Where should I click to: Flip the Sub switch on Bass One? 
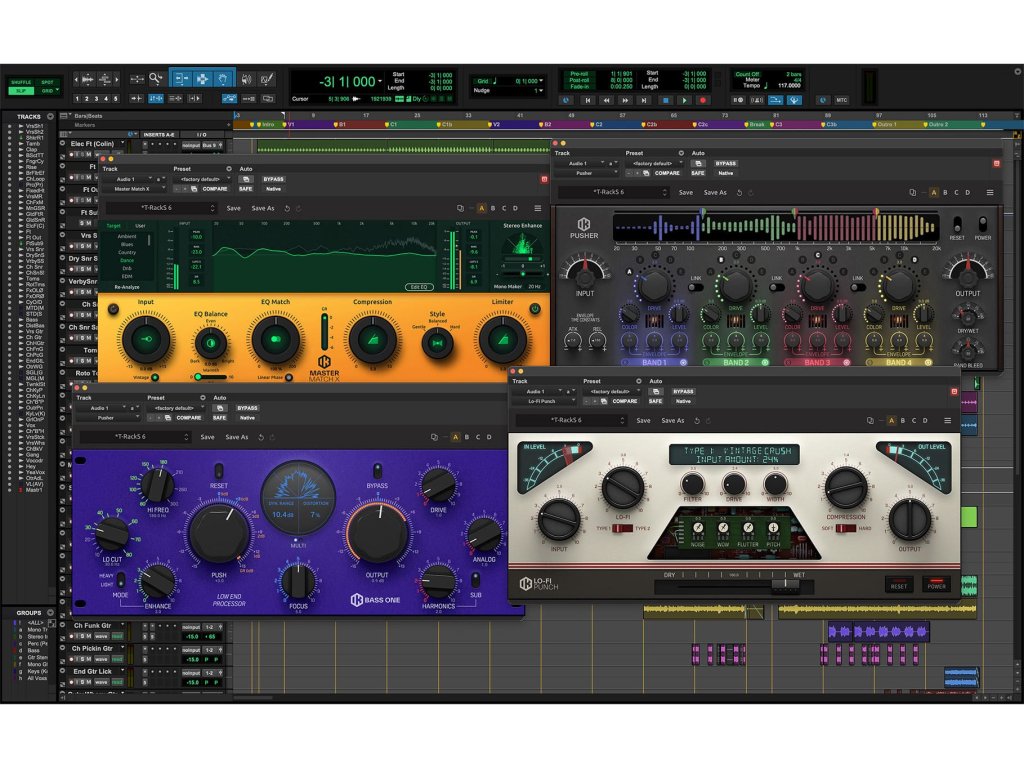click(475, 580)
